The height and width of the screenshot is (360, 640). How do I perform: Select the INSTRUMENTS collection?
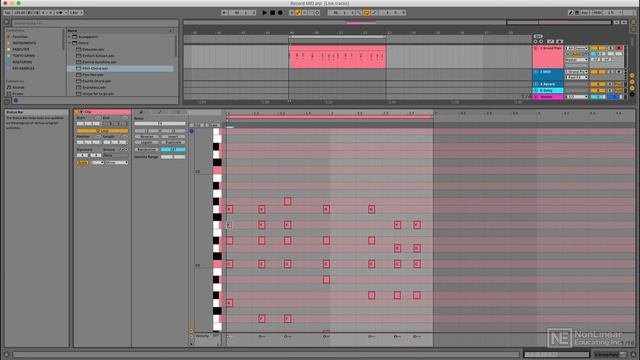point(24,43)
